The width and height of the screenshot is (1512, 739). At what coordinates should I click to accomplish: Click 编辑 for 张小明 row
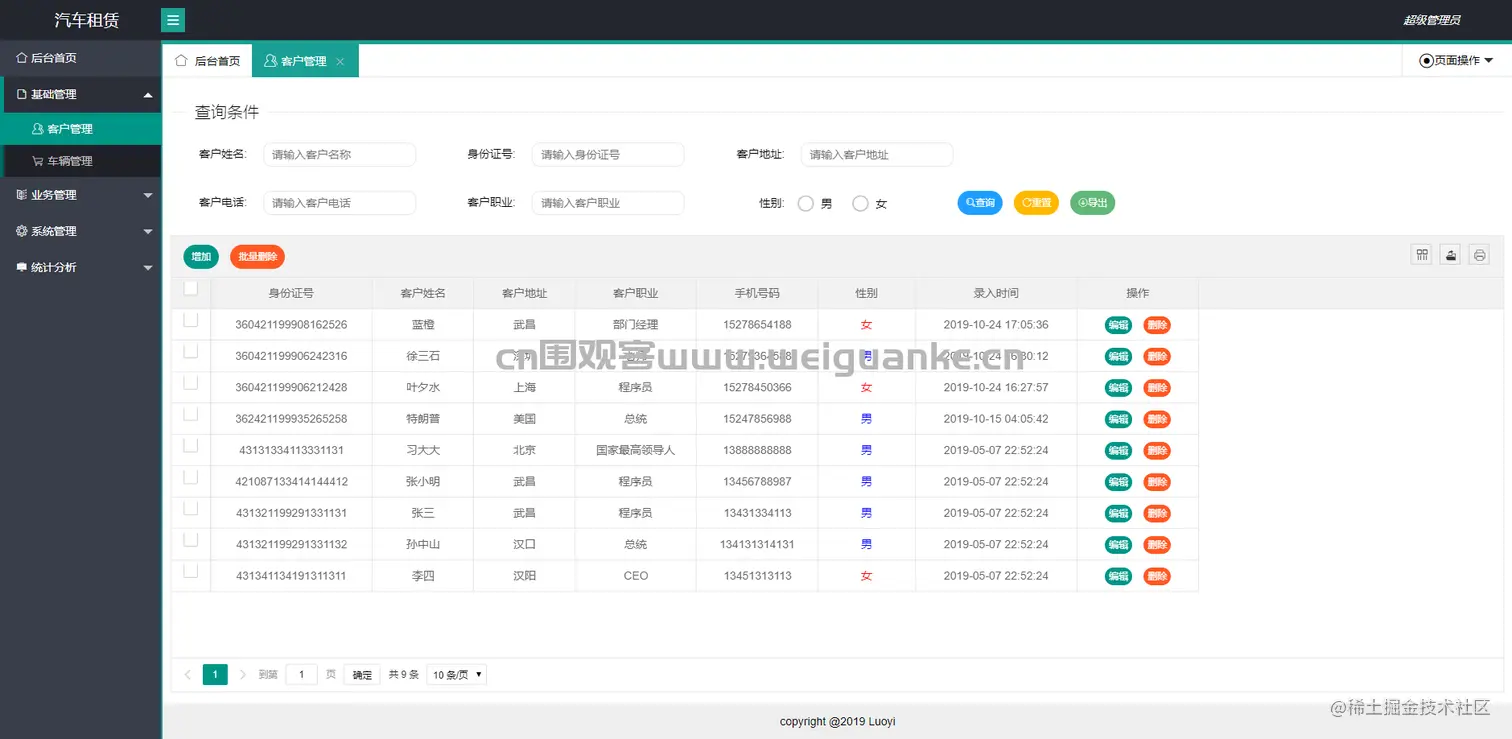[x=1118, y=482]
